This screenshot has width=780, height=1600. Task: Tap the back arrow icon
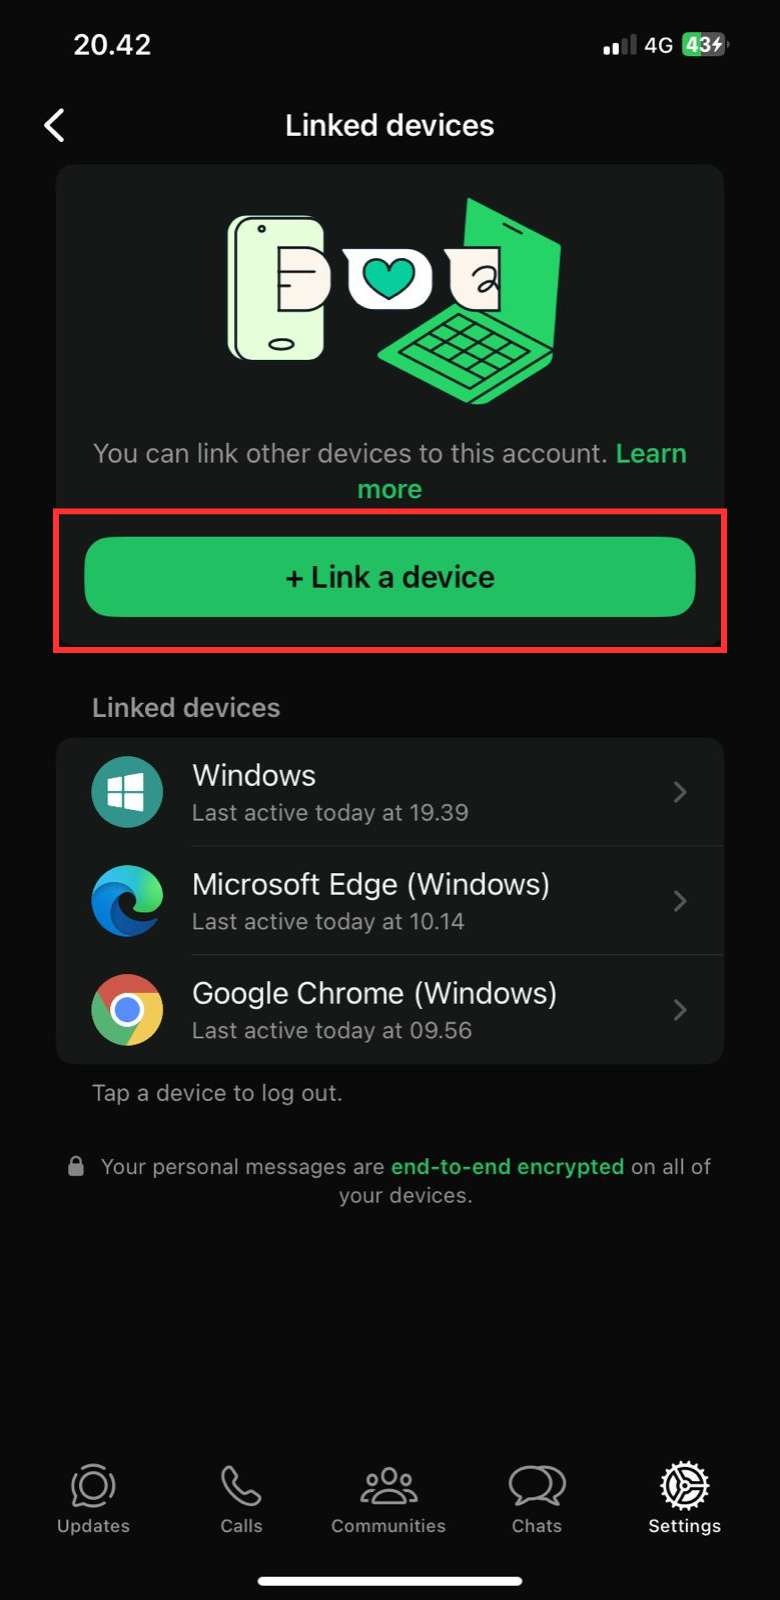click(x=55, y=125)
